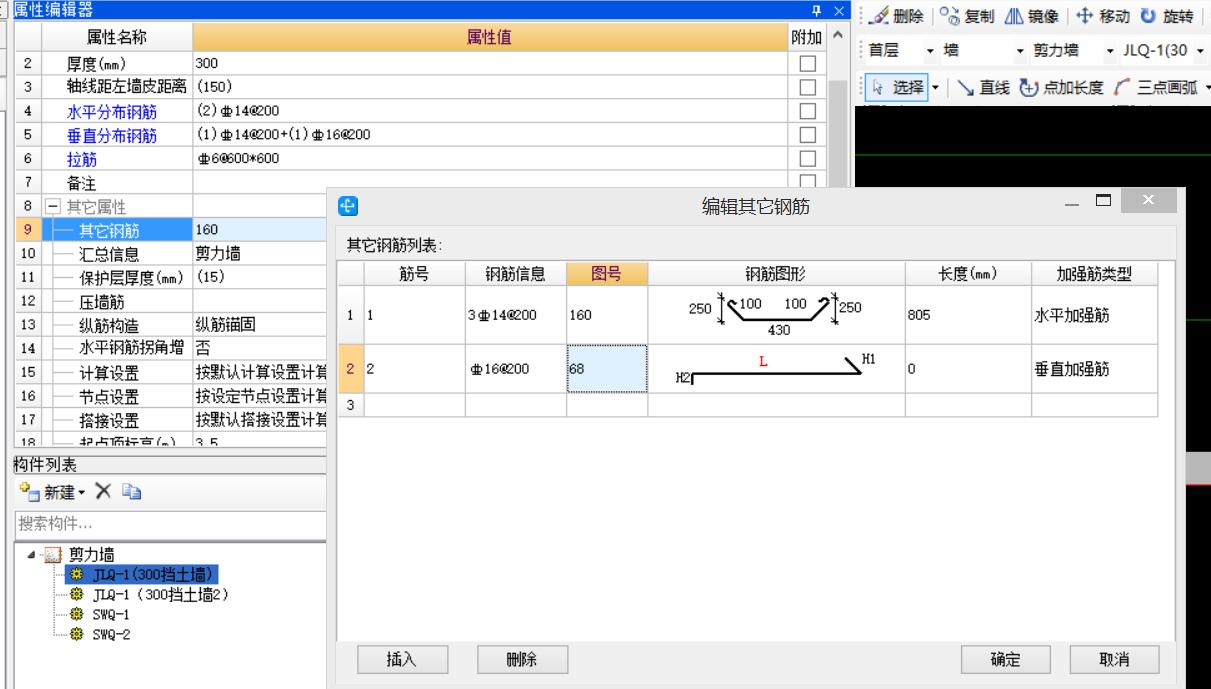Tick the 附加 checkbox for 垂直分布钢筋
The height and width of the screenshot is (689, 1211).
pyautogui.click(x=810, y=135)
